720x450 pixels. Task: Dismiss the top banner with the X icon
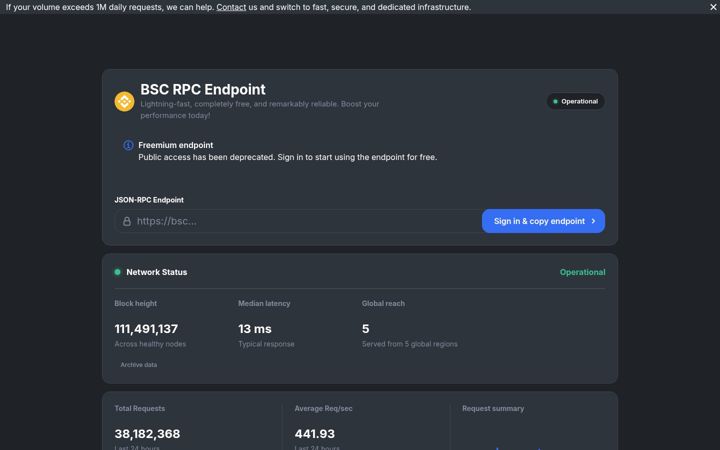coord(713,7)
